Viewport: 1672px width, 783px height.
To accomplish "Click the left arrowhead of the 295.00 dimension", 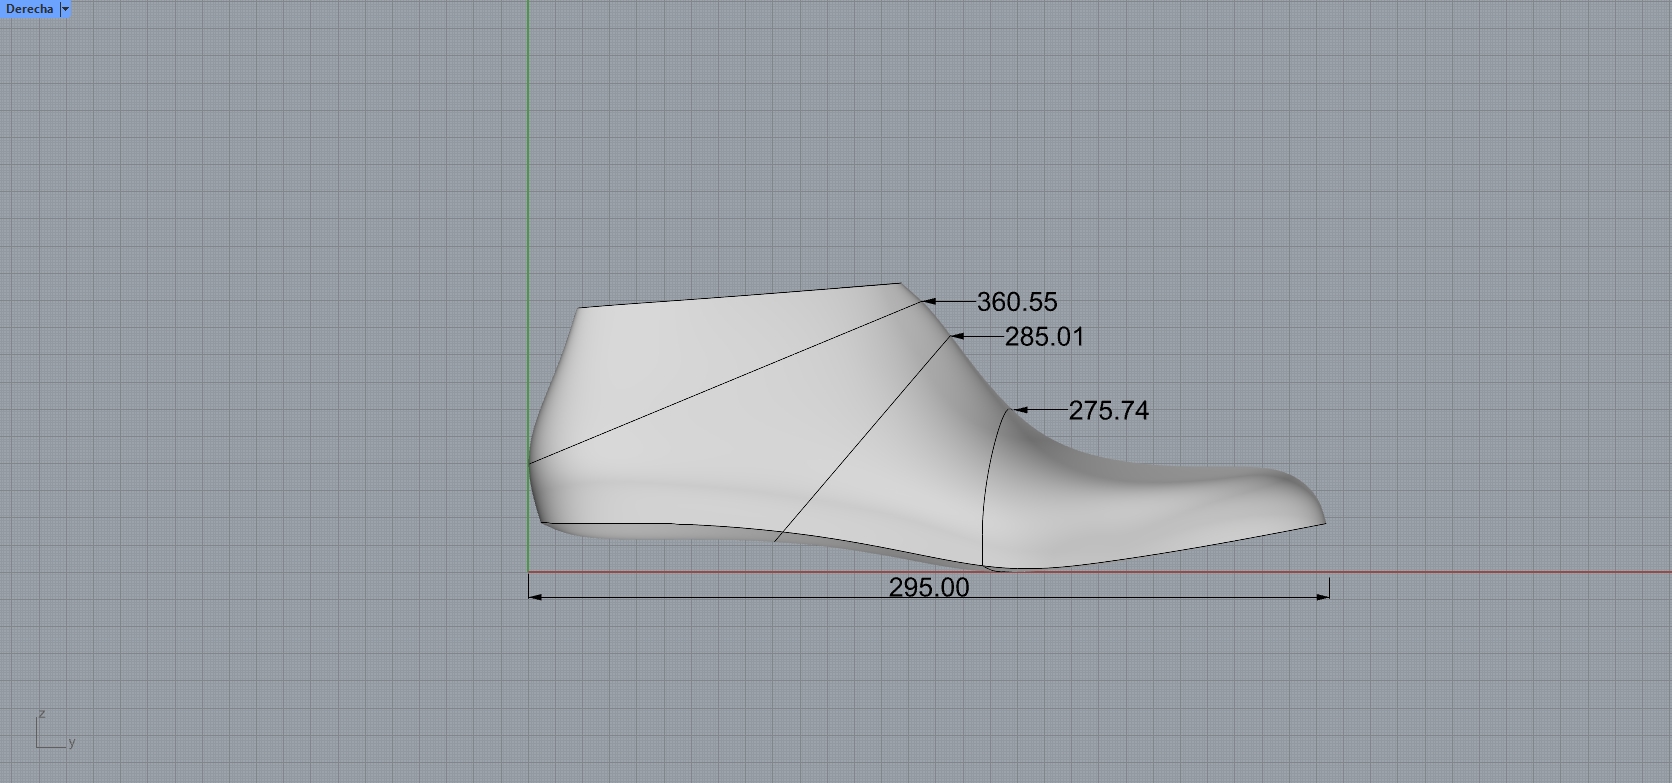I will click(x=535, y=597).
